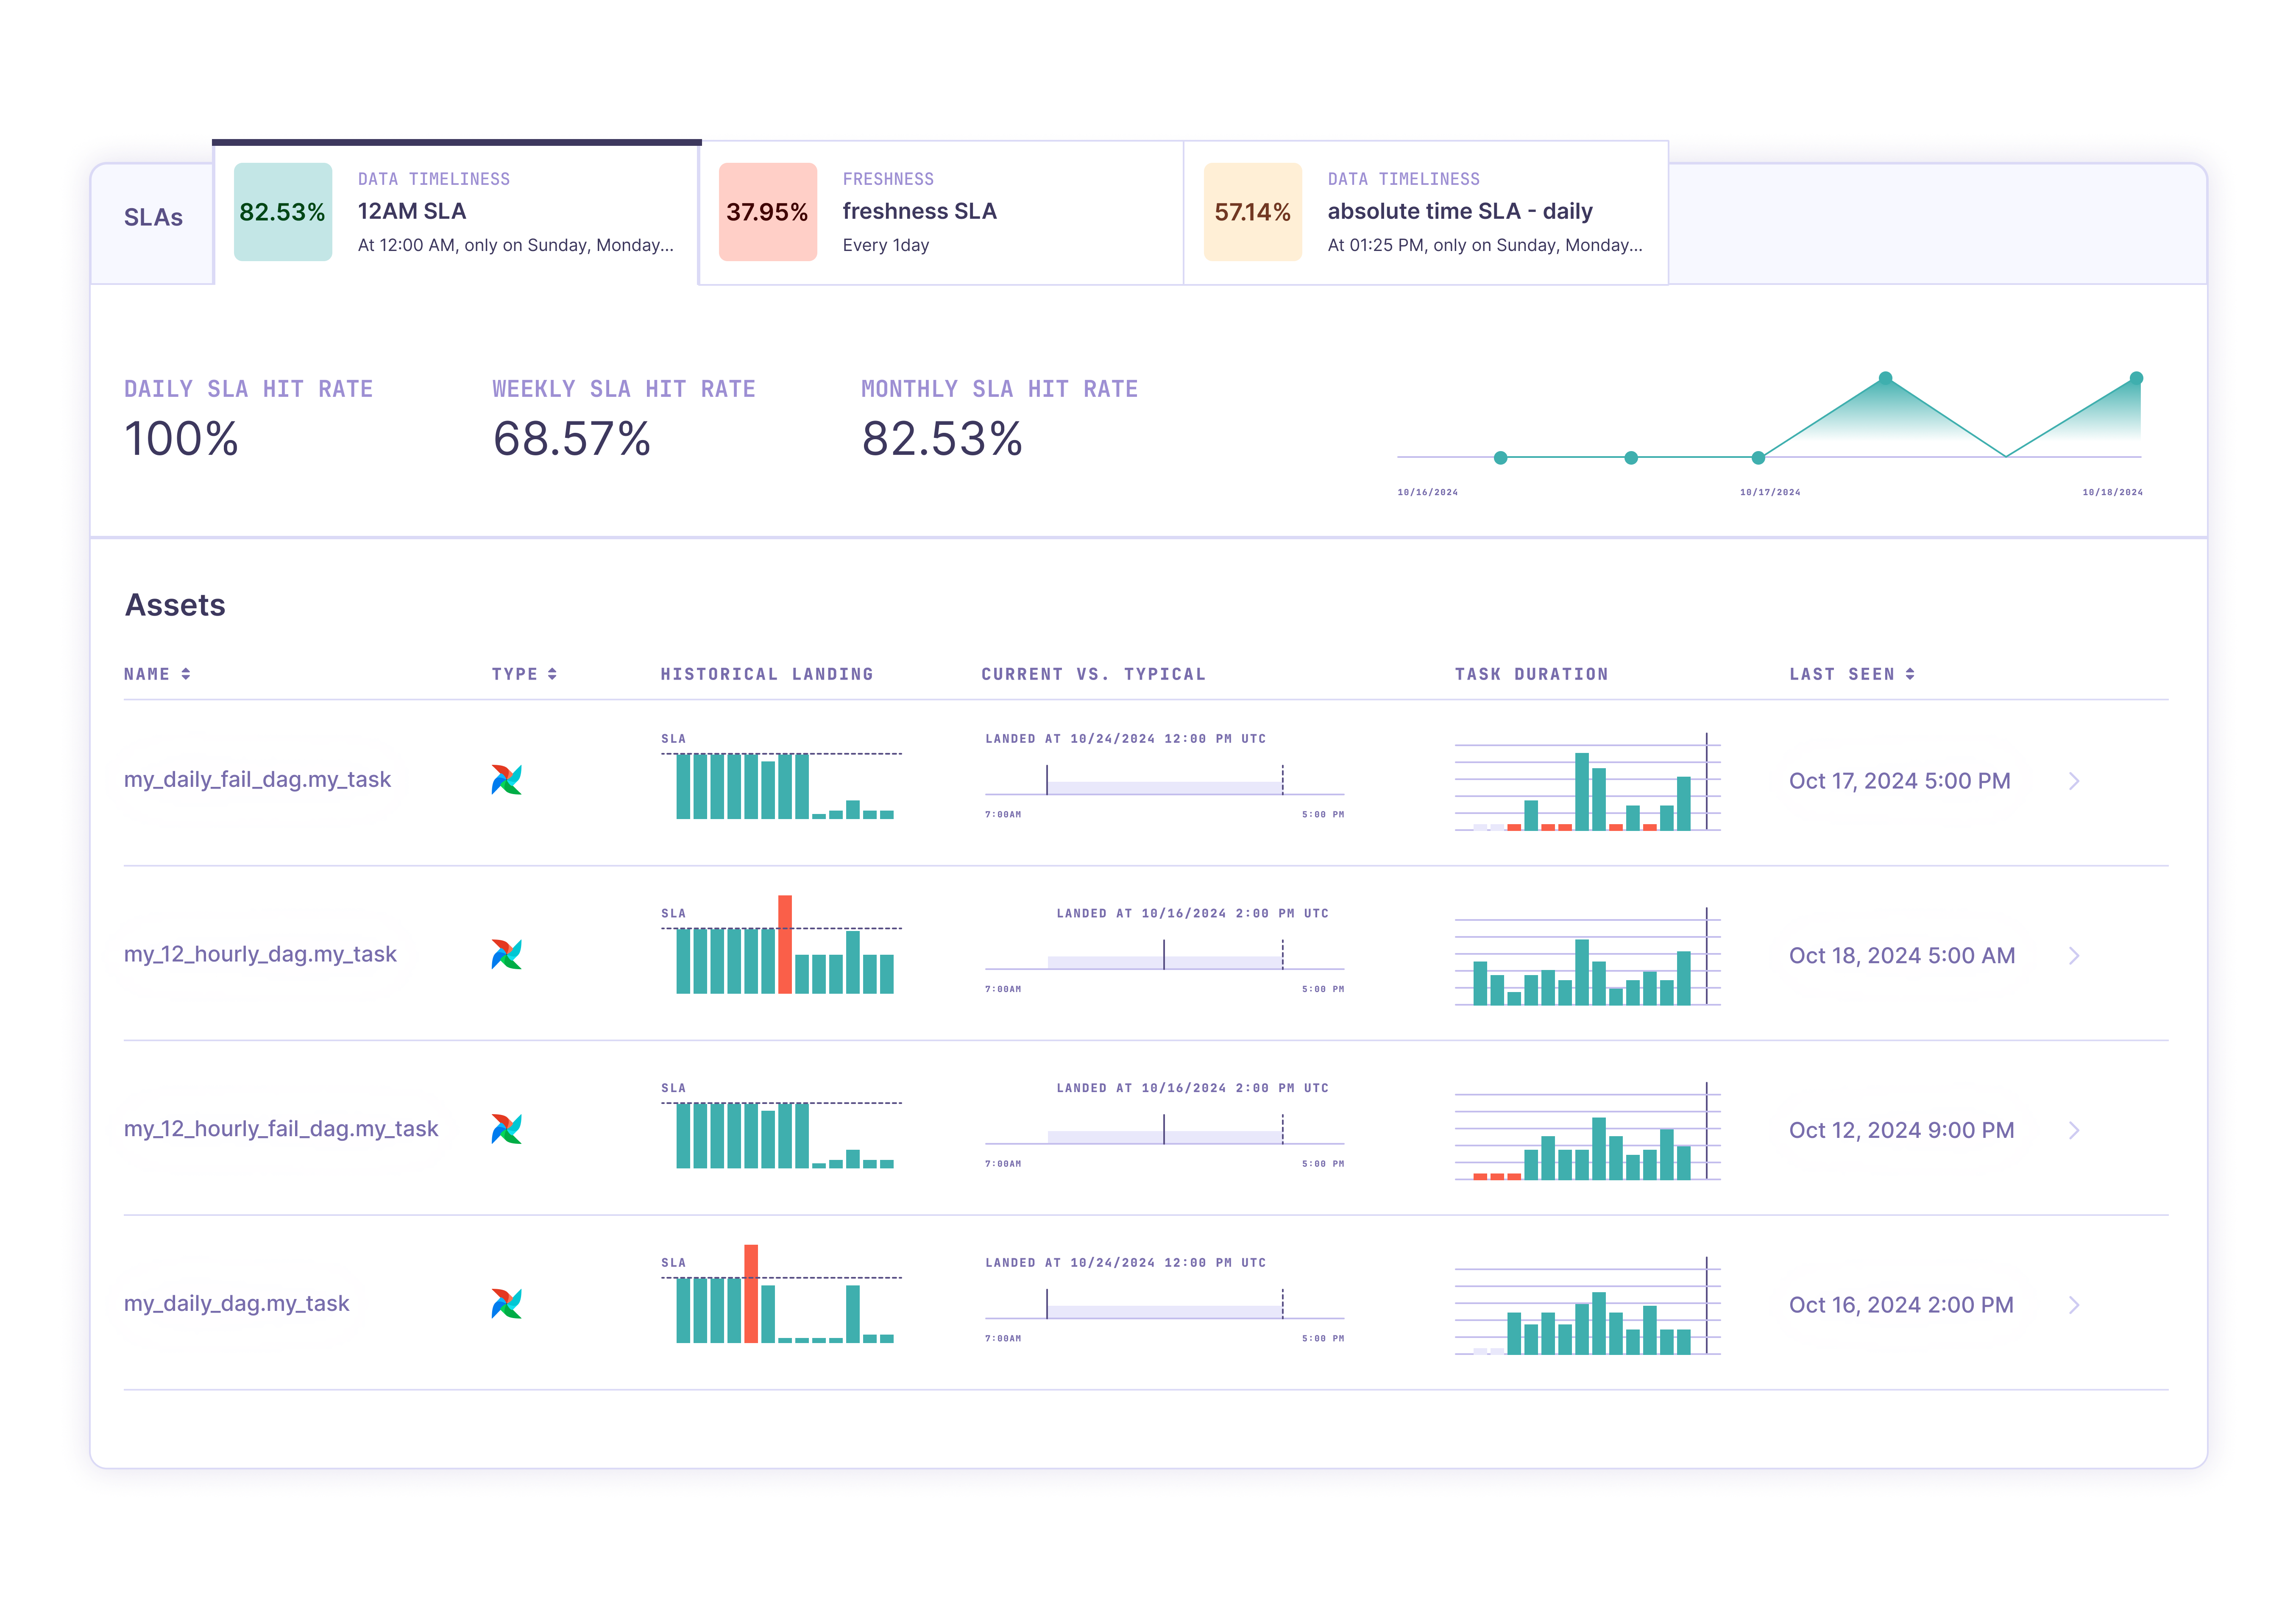
Task: Expand my_12_hourly_fail_dag.my_task row chevron
Action: point(2074,1130)
